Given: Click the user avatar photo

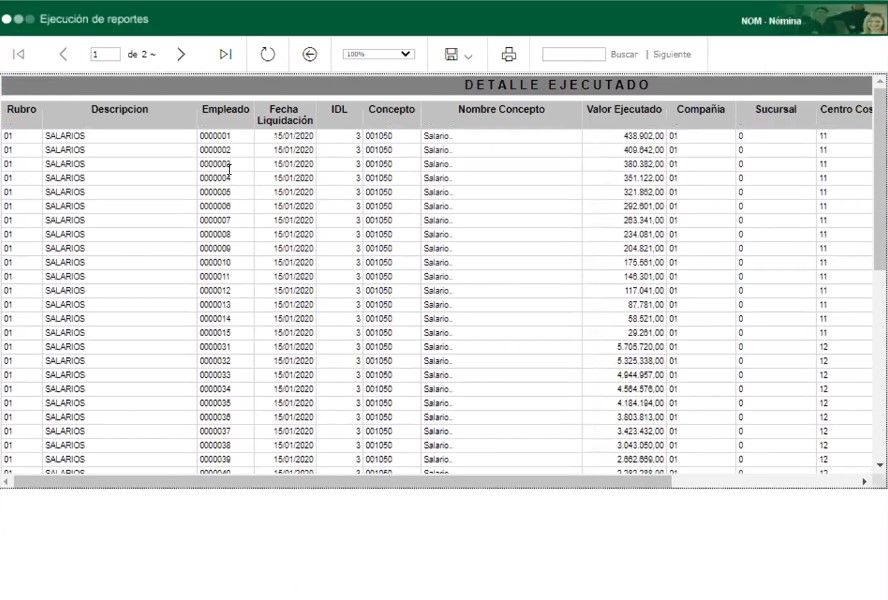Looking at the screenshot, I should tap(874, 22).
